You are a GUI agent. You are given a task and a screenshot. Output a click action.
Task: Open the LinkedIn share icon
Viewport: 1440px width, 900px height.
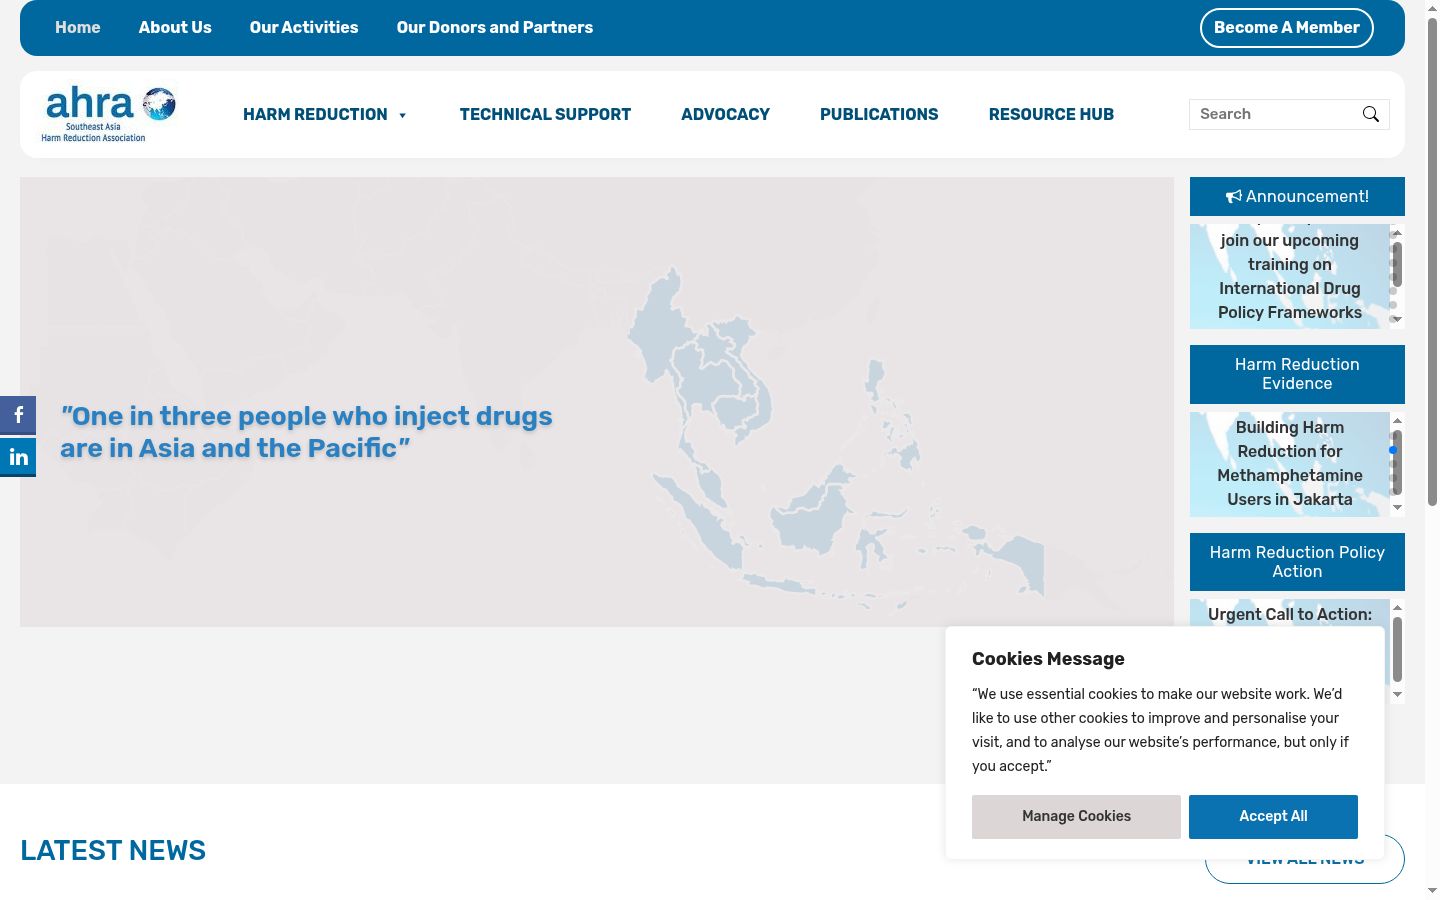(18, 458)
